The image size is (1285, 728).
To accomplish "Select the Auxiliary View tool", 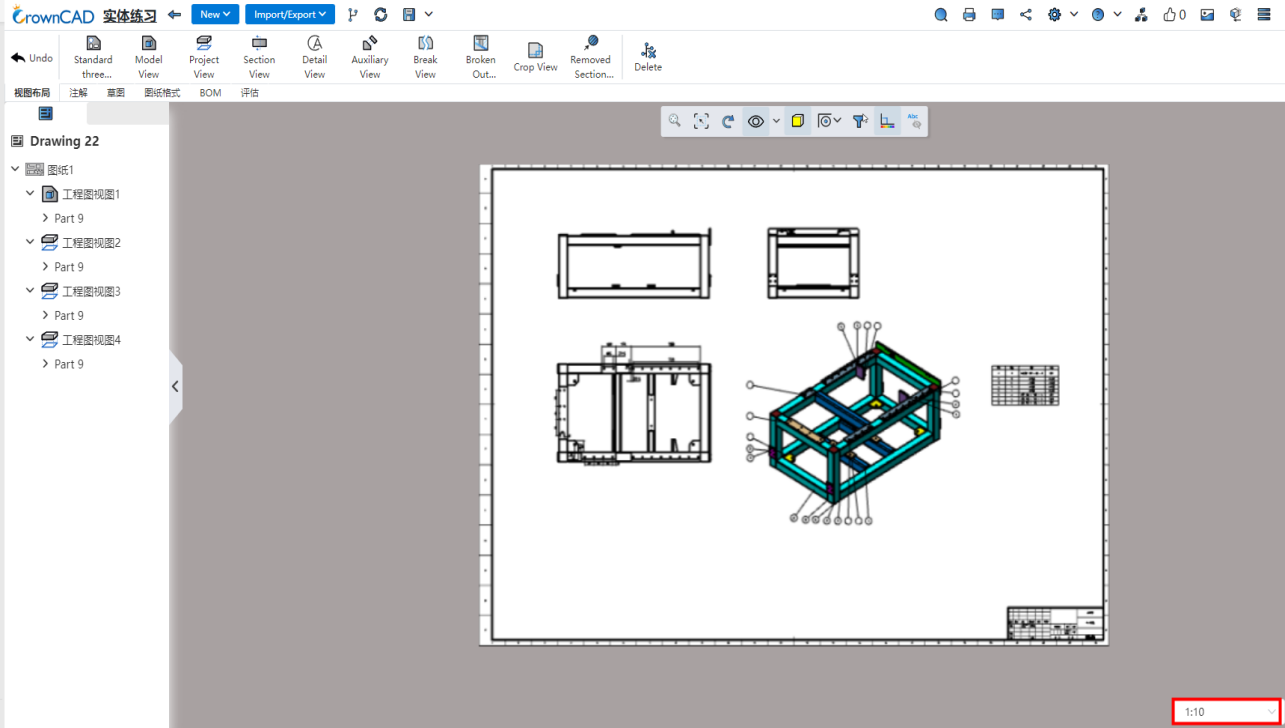I will pyautogui.click(x=370, y=58).
